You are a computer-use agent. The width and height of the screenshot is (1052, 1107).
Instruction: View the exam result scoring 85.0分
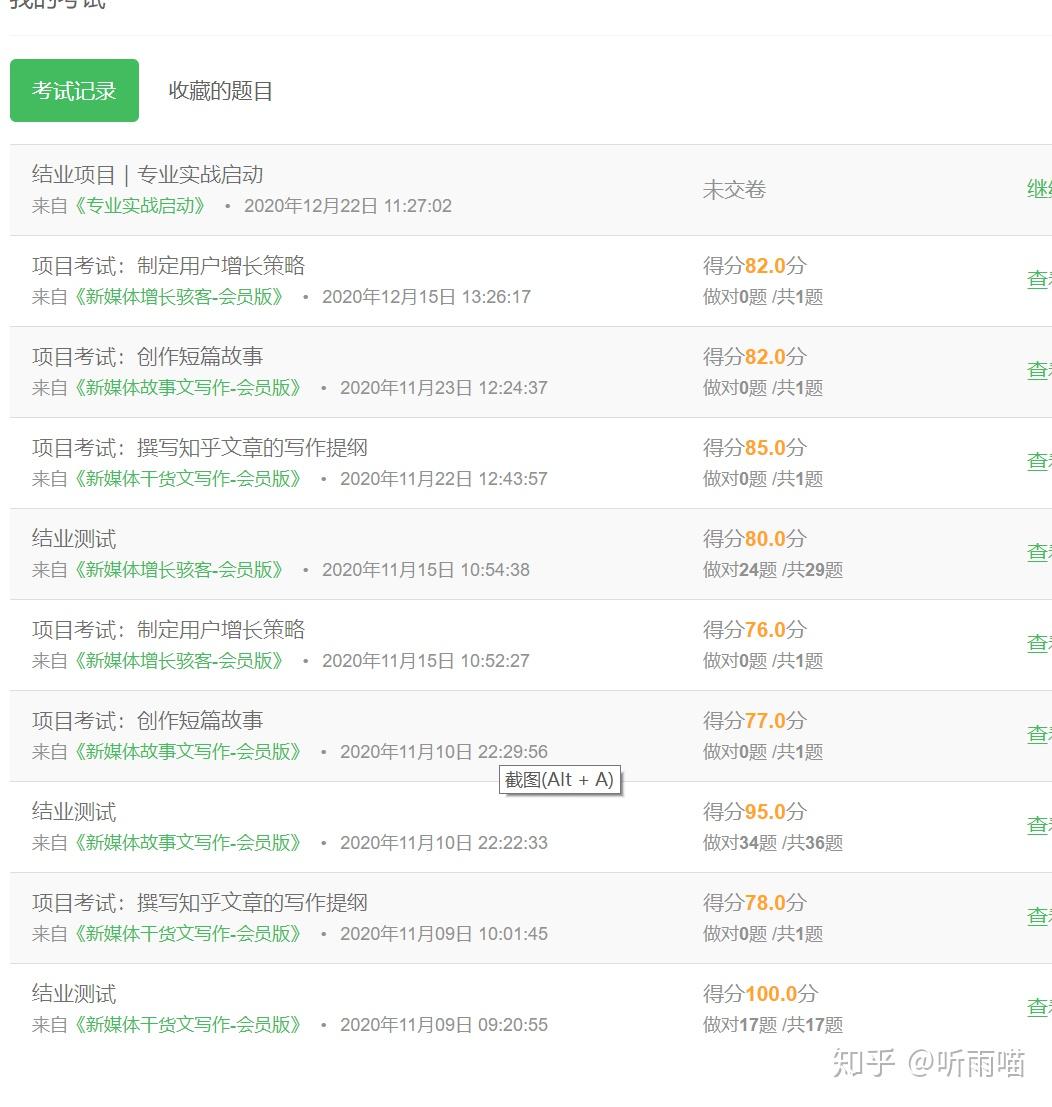1039,462
